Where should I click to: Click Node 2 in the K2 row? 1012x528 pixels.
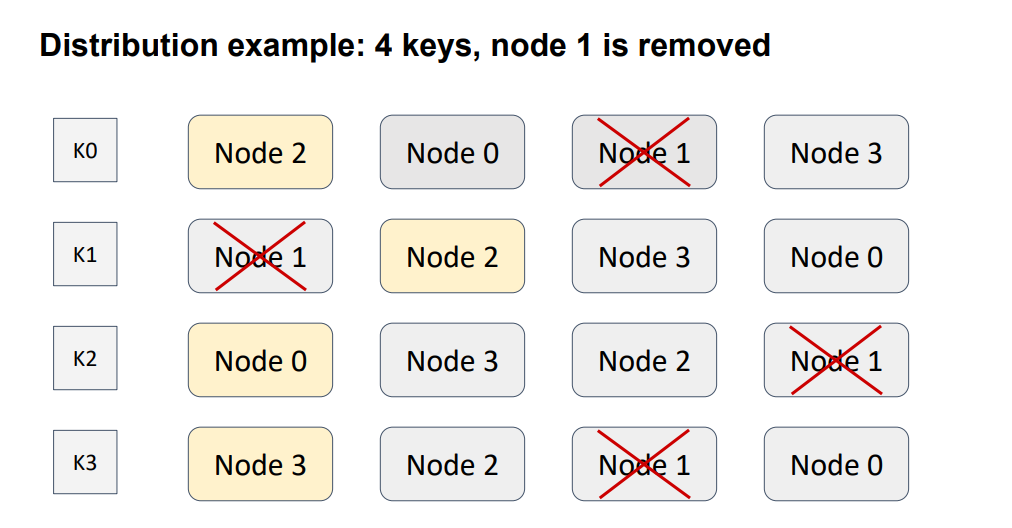point(644,360)
